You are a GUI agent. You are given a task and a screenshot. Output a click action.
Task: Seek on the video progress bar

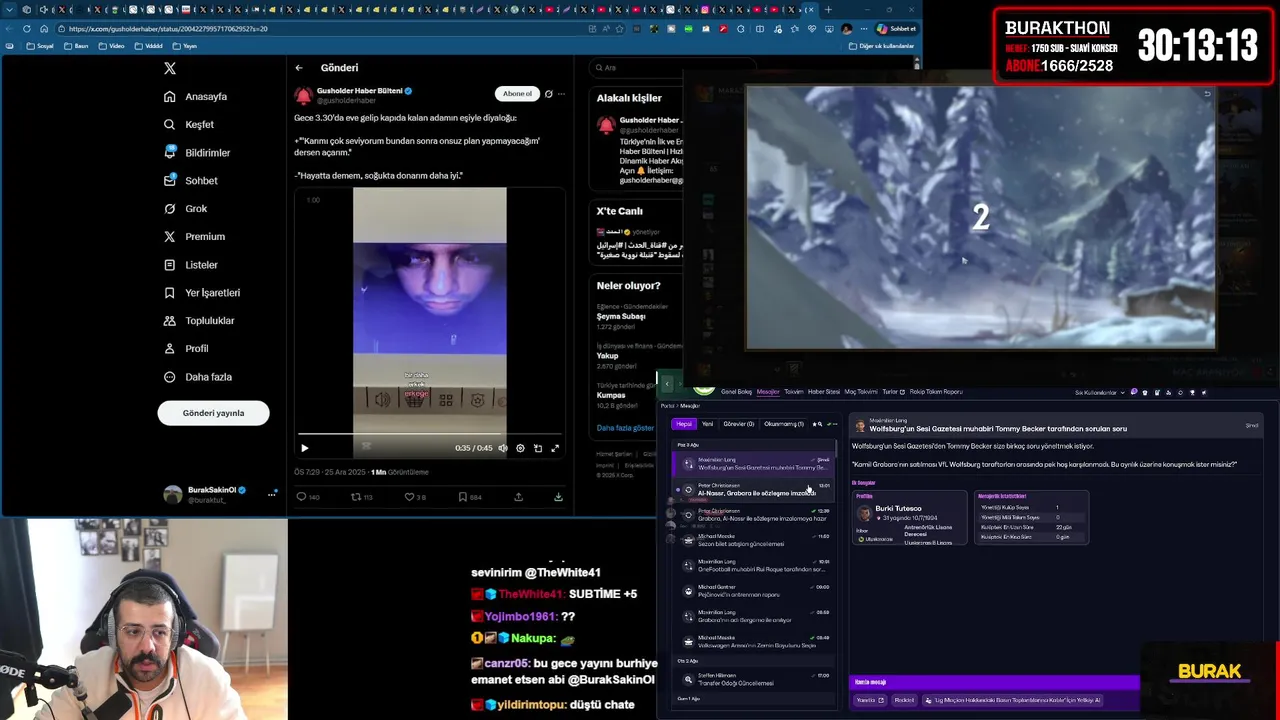[430, 435]
